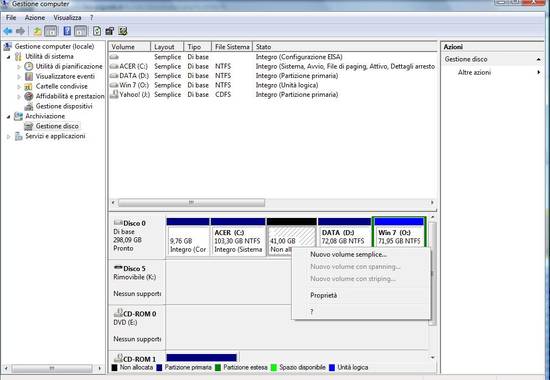Click the Gestione disco tree icon
Screen dimensions: 550x380
29,126
